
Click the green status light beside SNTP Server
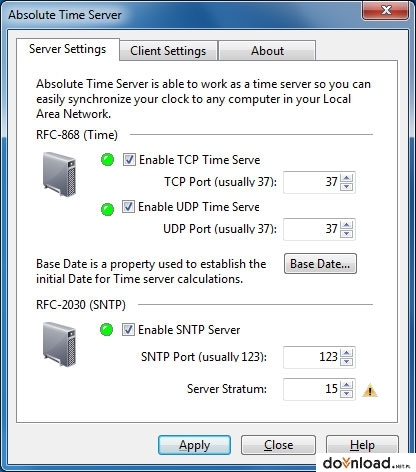107,330
